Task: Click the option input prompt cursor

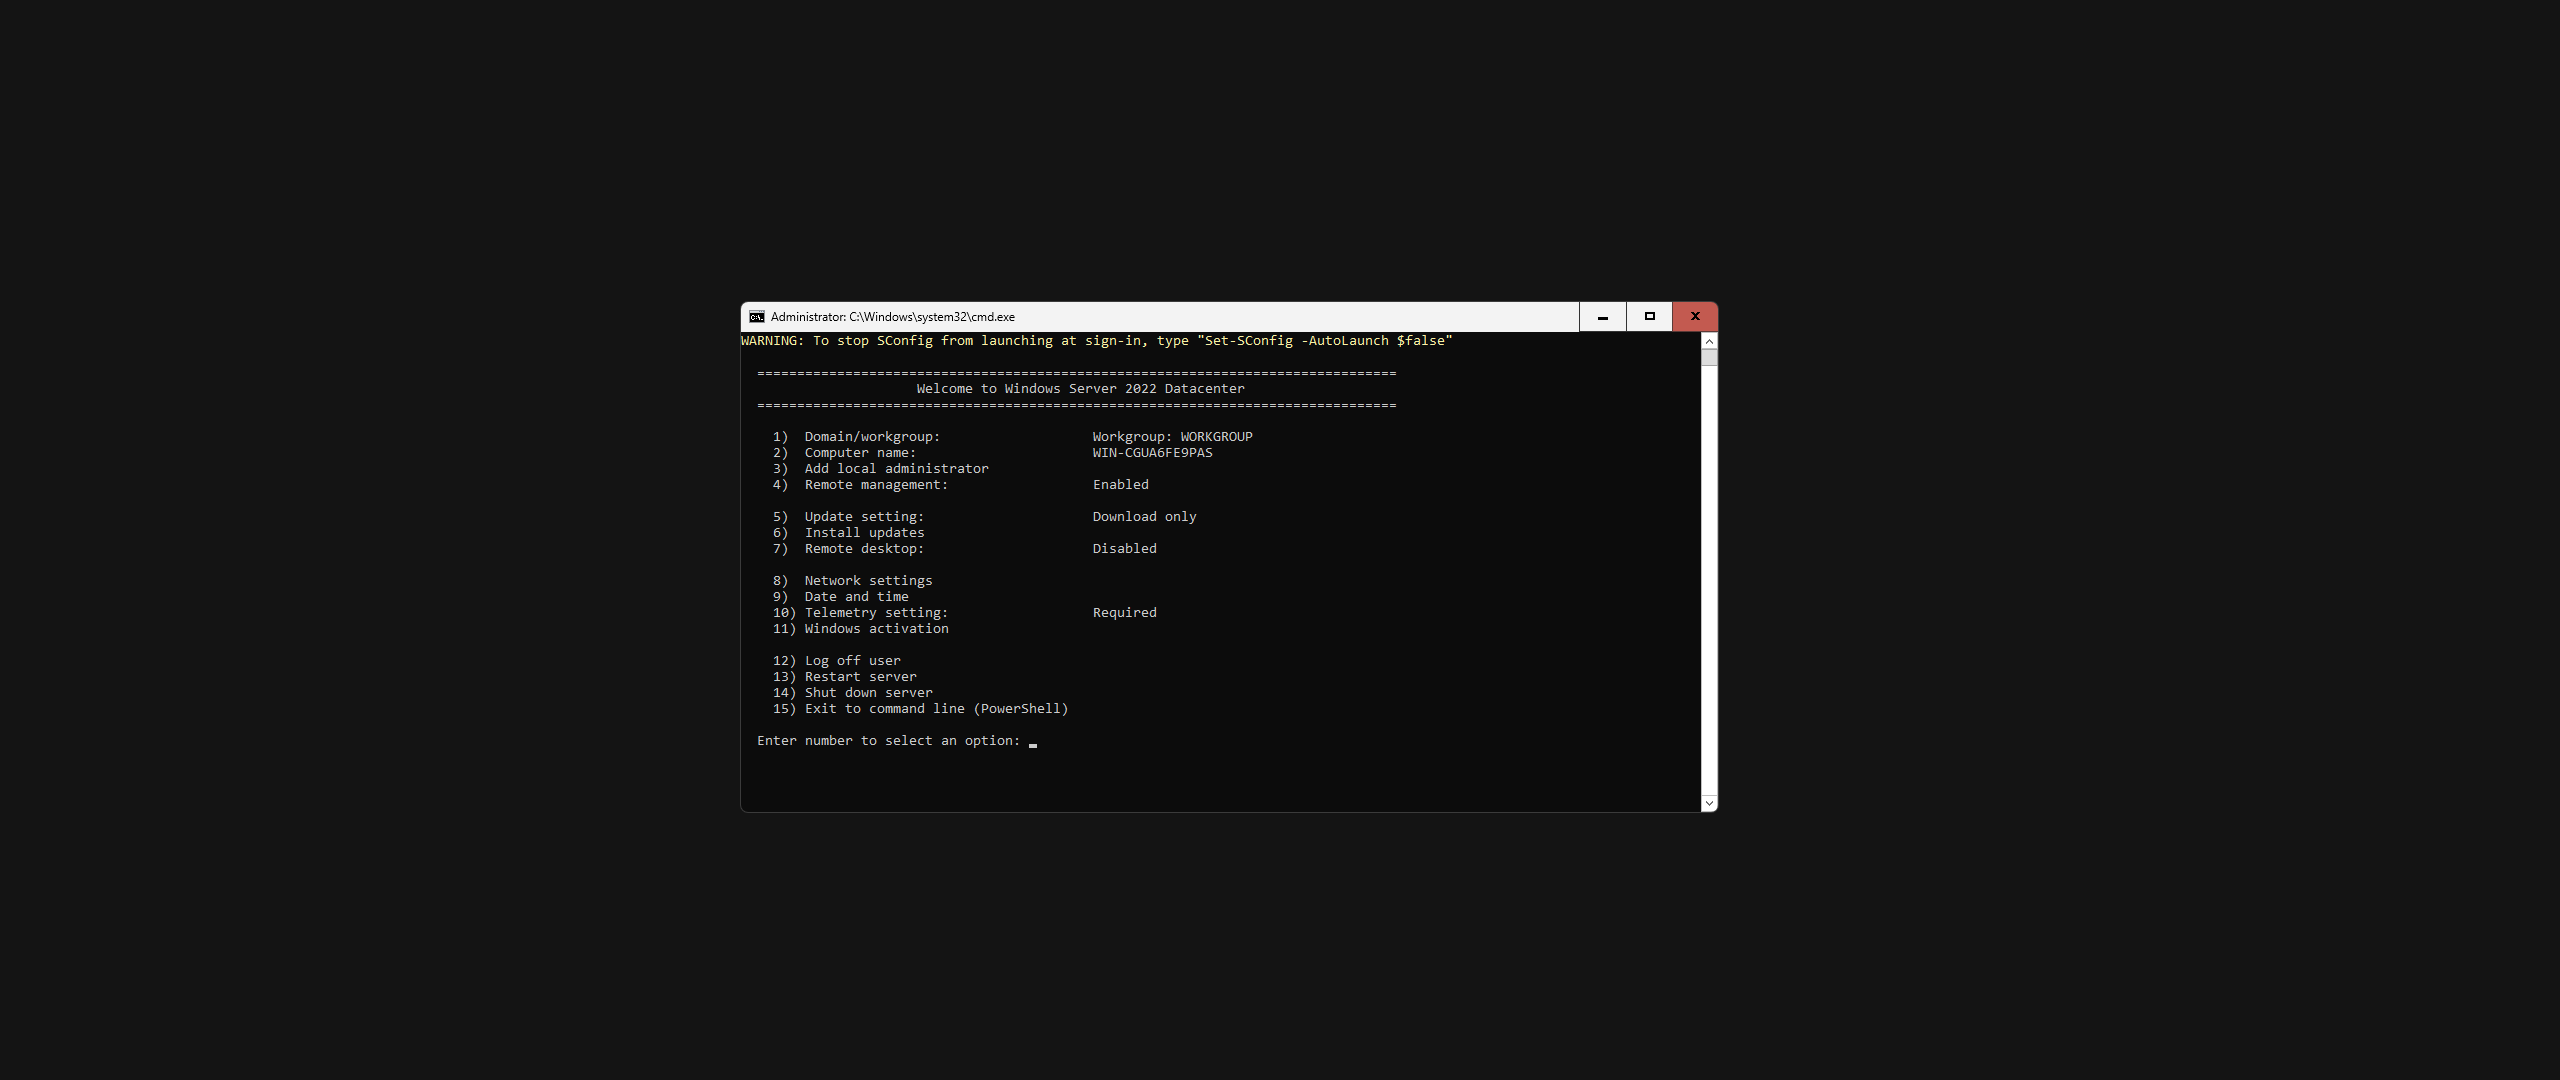Action: coord(1033,742)
